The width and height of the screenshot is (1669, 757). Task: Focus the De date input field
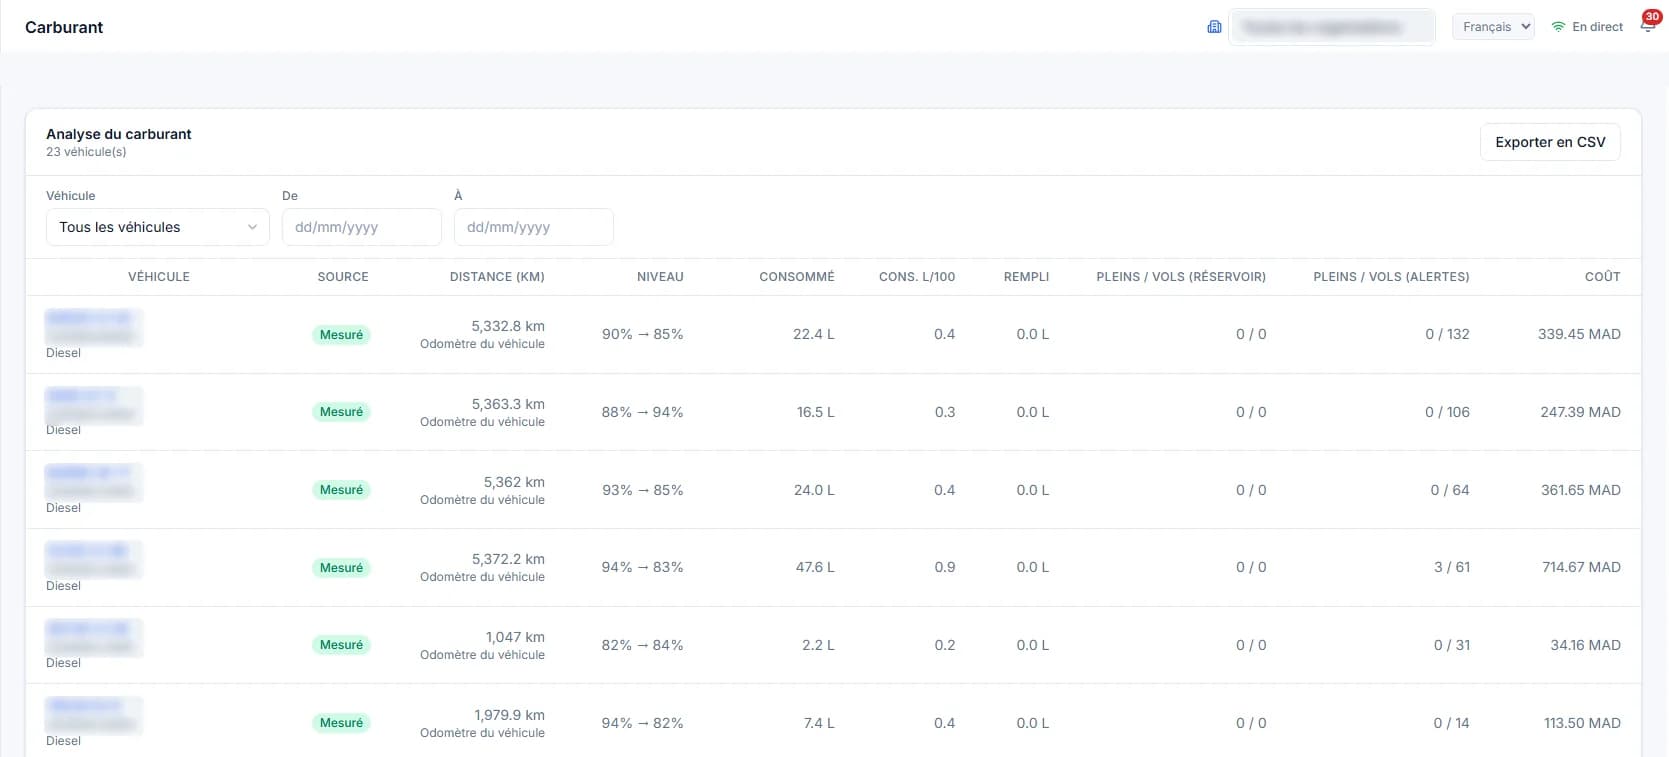point(362,227)
